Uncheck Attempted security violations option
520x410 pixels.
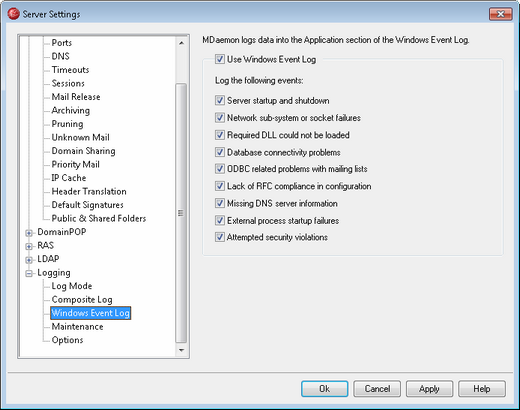pyautogui.click(x=220, y=237)
